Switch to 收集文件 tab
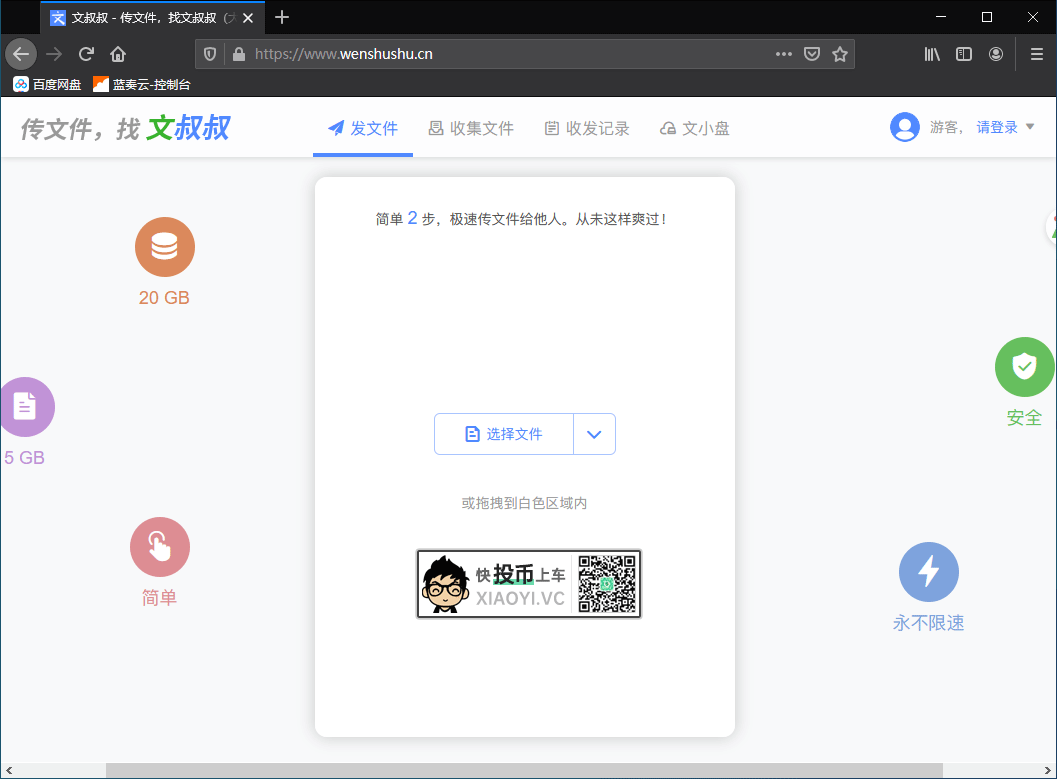1057x779 pixels. [x=471, y=128]
